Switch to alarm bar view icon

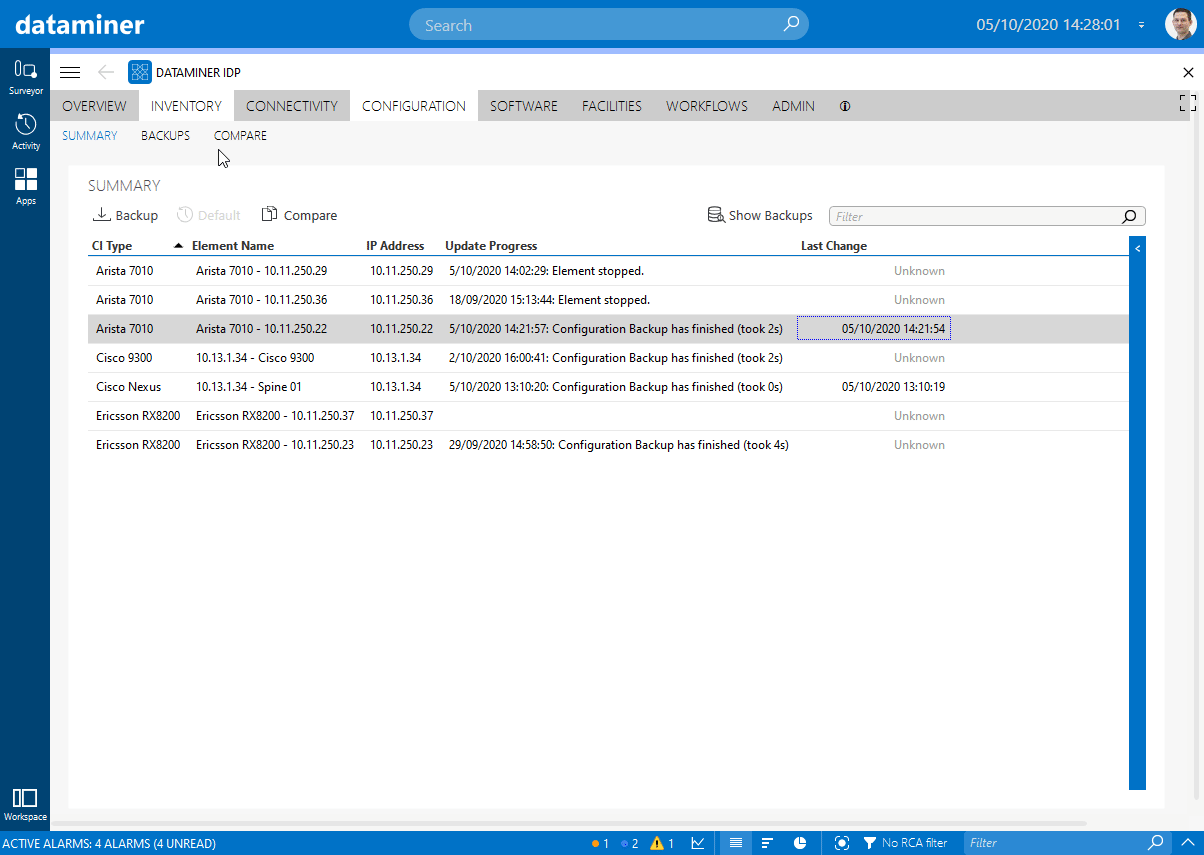pyautogui.click(x=768, y=843)
